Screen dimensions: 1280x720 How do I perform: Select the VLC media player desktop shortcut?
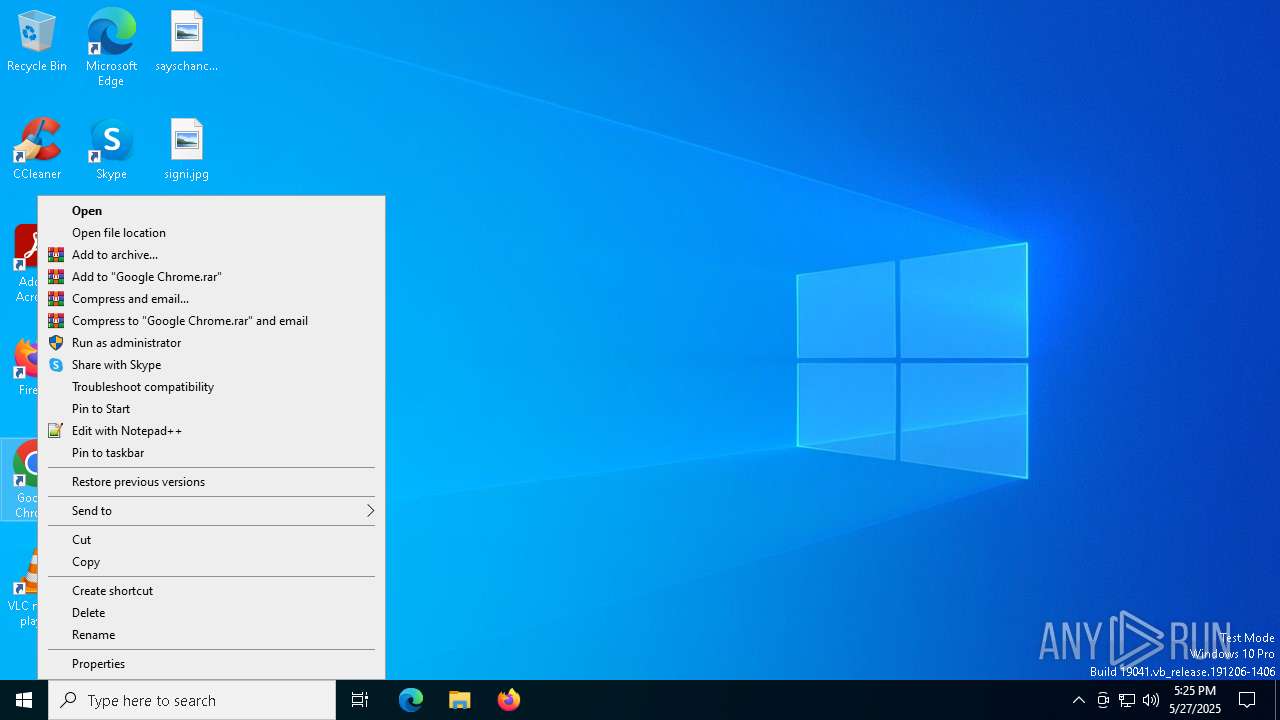coord(22,588)
